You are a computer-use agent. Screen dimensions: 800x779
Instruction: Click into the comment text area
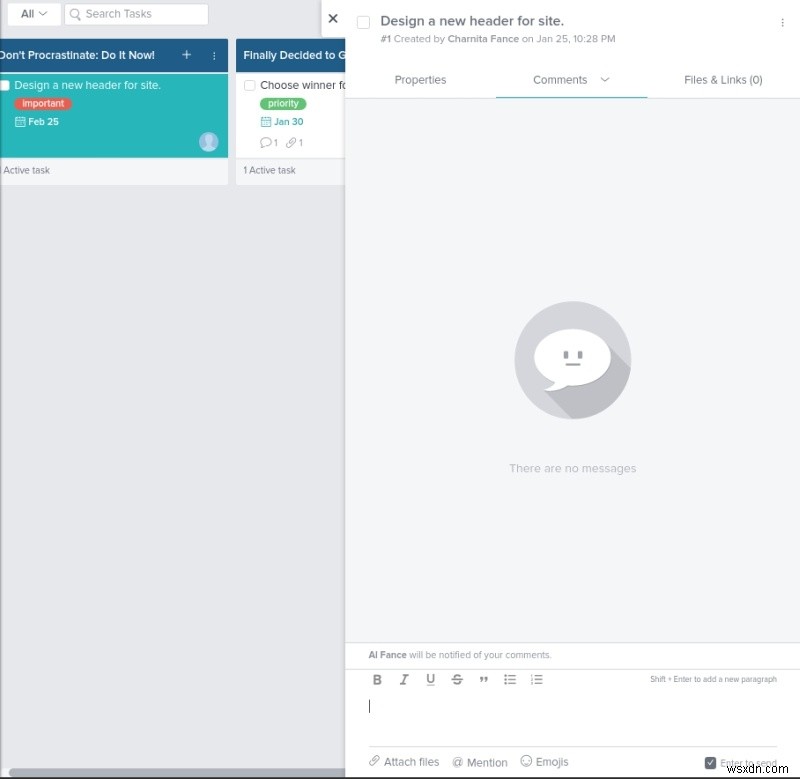572,717
